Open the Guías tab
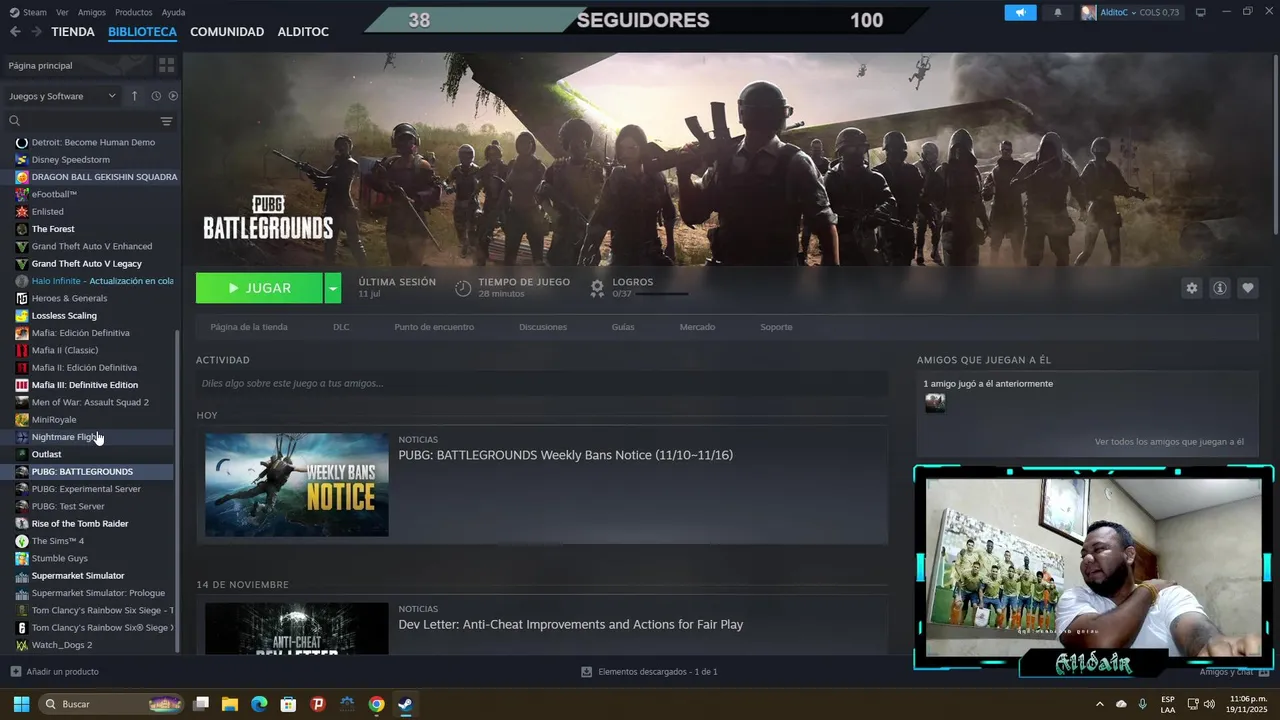Viewport: 1280px width, 720px height. pyautogui.click(x=623, y=327)
